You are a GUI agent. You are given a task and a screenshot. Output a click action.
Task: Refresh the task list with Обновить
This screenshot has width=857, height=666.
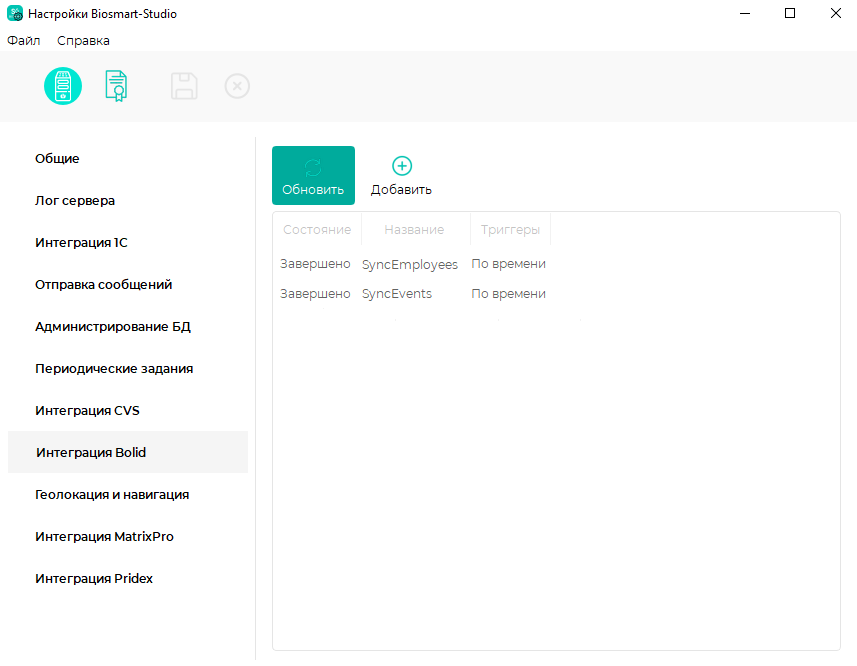click(x=313, y=175)
